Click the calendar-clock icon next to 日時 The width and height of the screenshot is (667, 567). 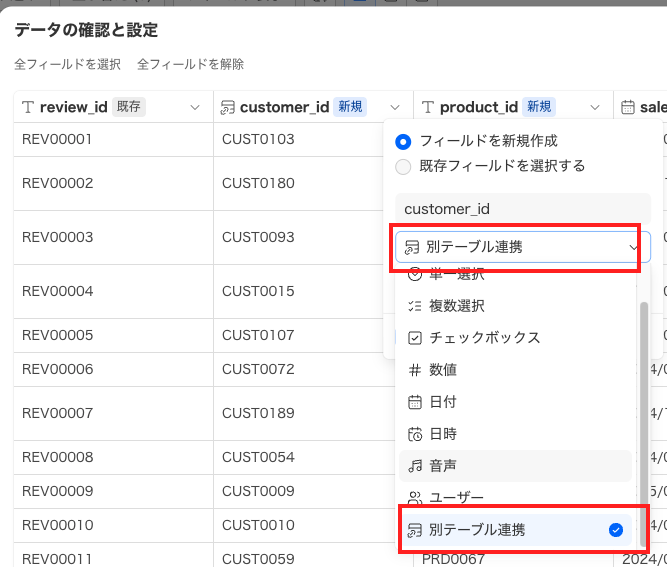click(415, 434)
